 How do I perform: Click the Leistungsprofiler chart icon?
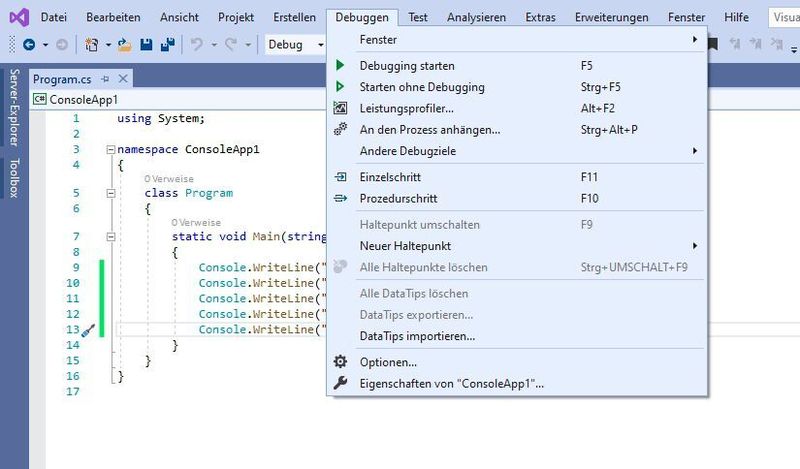pos(340,108)
